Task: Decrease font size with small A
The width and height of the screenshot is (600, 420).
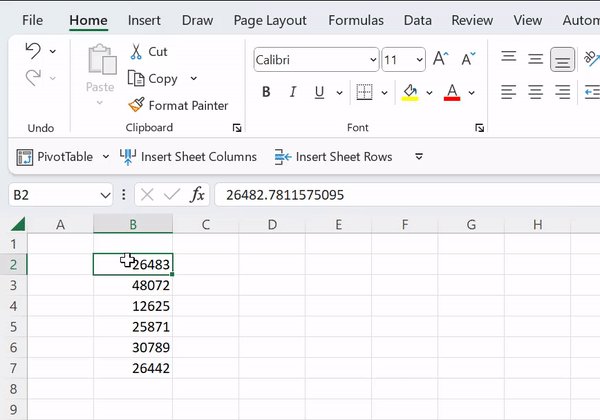Action: pos(468,59)
